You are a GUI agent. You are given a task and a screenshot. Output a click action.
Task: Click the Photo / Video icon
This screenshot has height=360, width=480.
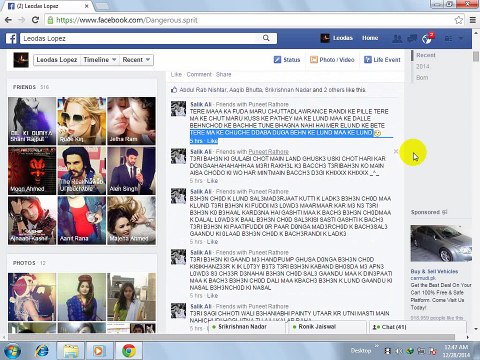click(314, 60)
